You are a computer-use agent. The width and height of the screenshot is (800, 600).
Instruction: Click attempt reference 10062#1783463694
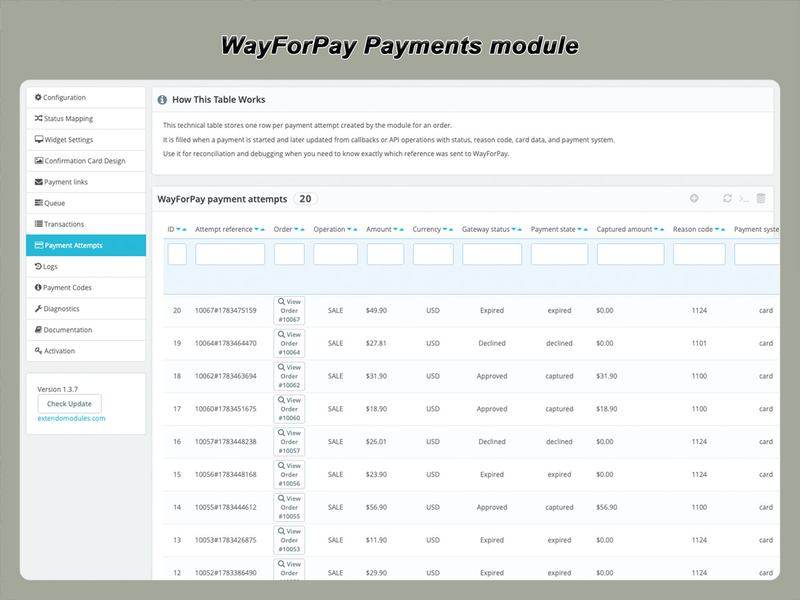coord(226,376)
